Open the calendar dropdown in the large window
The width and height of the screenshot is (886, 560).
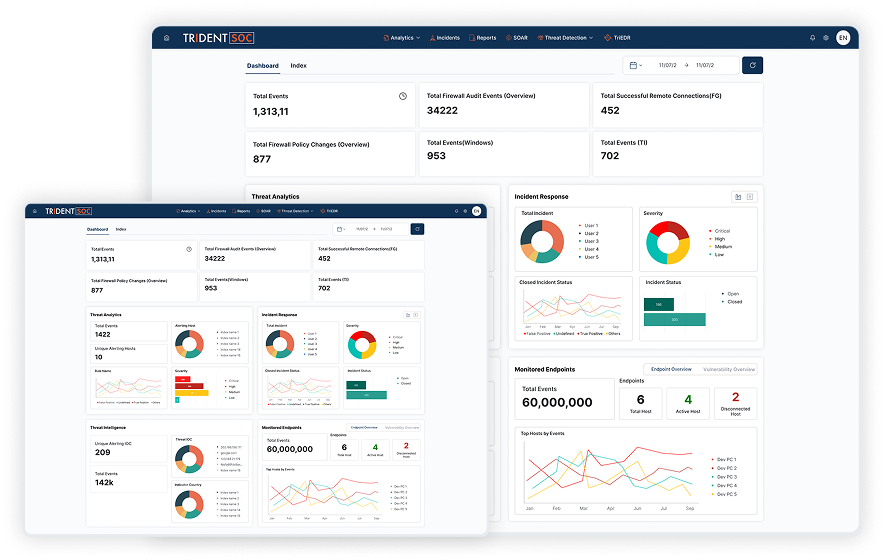(634, 65)
